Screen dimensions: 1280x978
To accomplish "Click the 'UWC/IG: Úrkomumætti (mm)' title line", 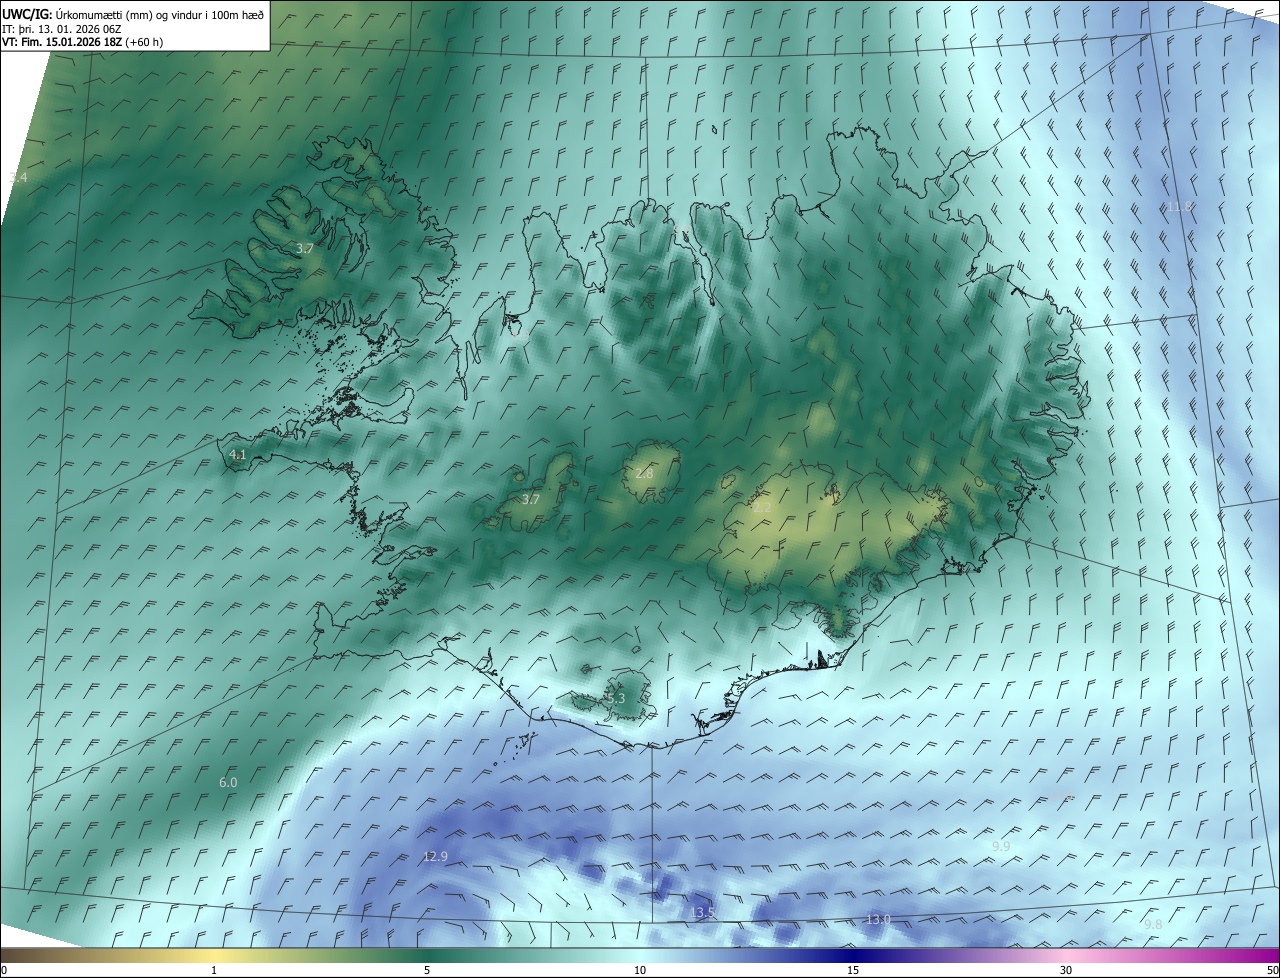I will tap(133, 13).
